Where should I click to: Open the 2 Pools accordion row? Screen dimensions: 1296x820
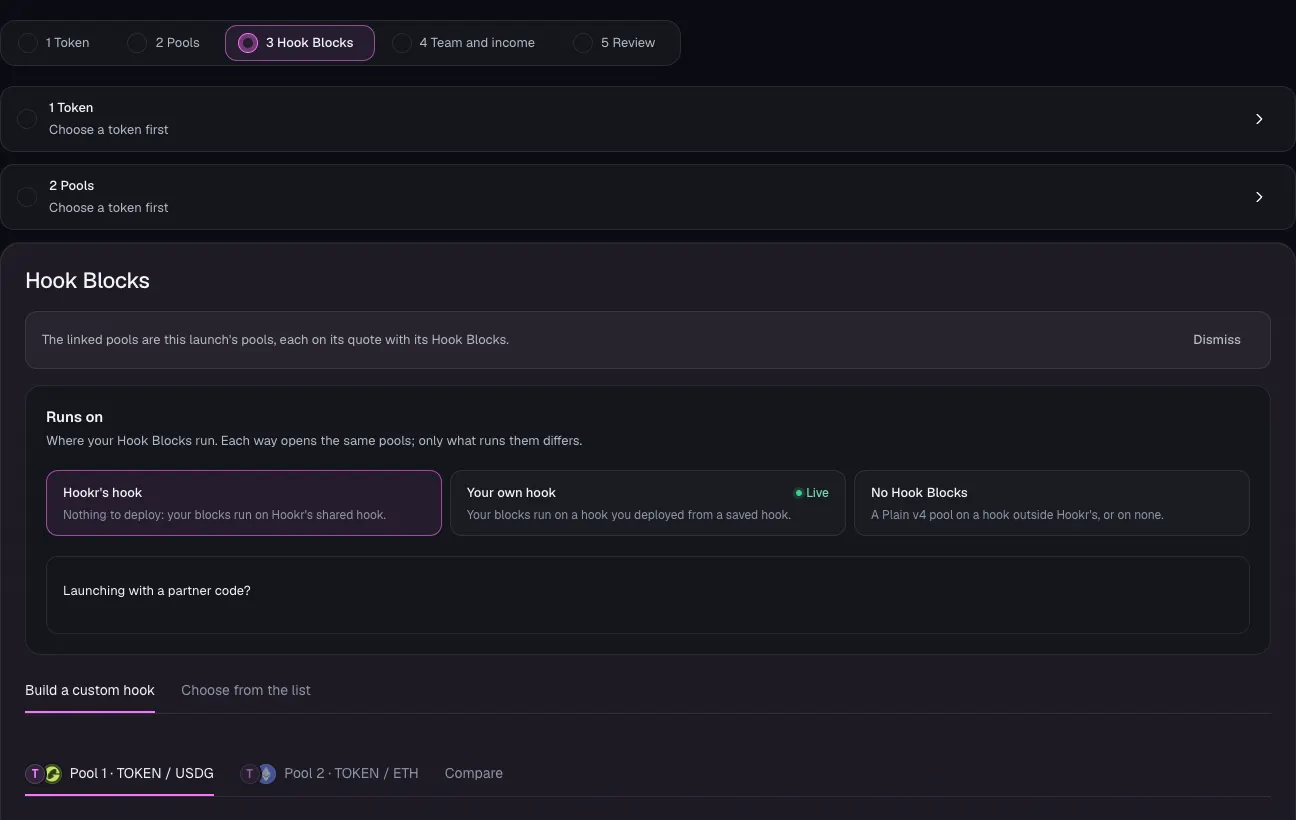point(648,197)
